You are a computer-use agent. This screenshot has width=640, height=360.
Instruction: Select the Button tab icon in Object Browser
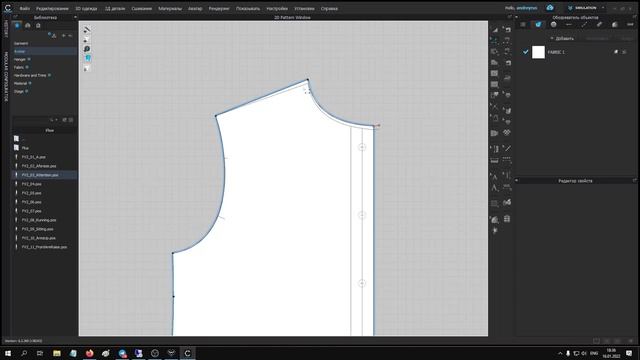[553, 24]
